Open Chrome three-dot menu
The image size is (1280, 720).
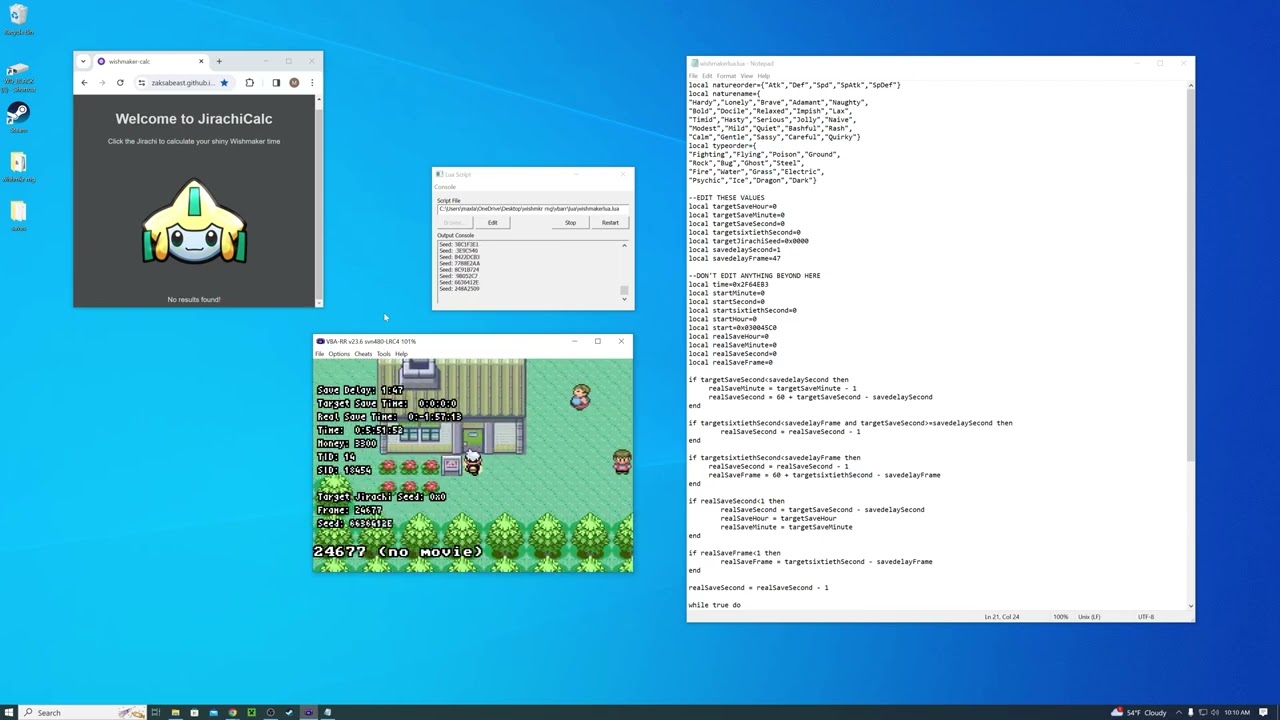pos(312,83)
